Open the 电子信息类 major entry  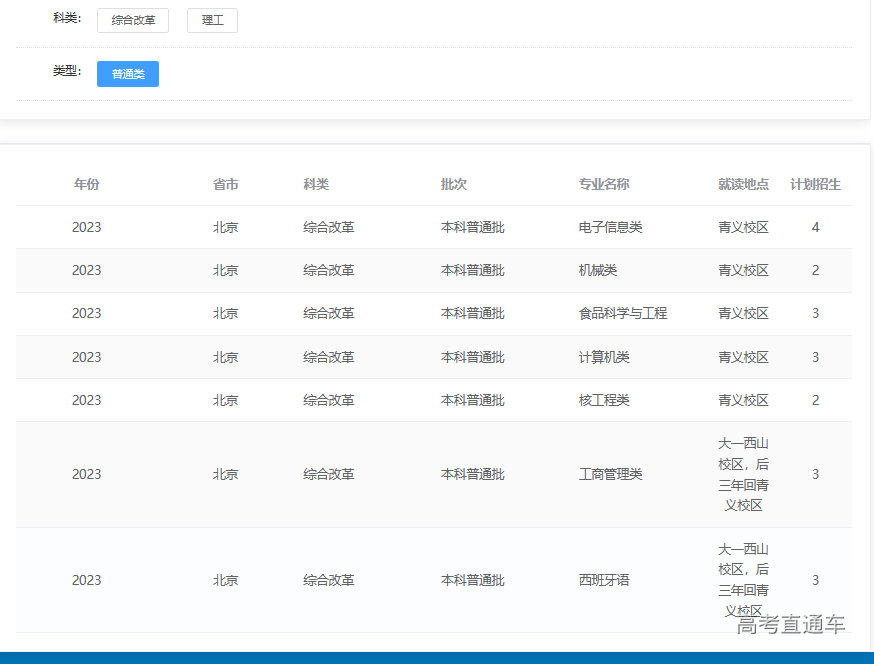point(610,227)
